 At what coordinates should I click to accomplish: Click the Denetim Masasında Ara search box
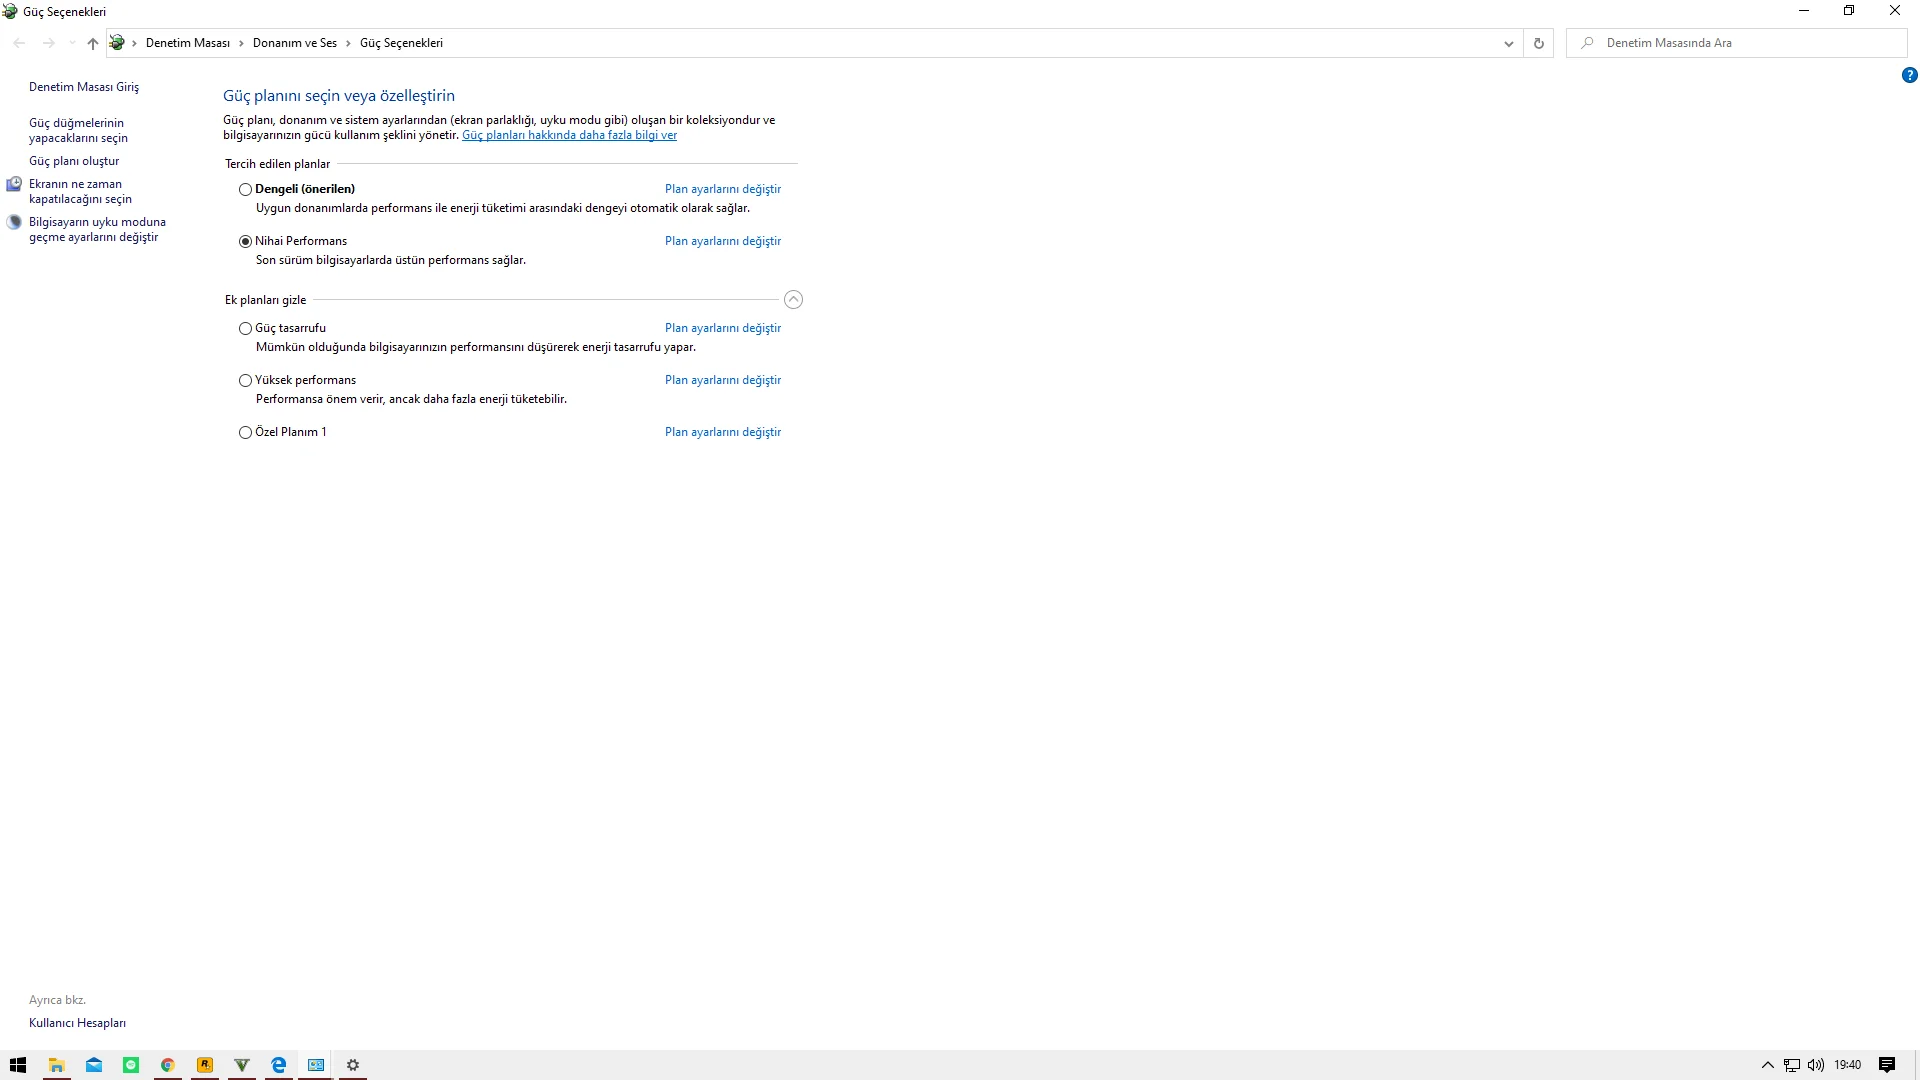point(1740,43)
